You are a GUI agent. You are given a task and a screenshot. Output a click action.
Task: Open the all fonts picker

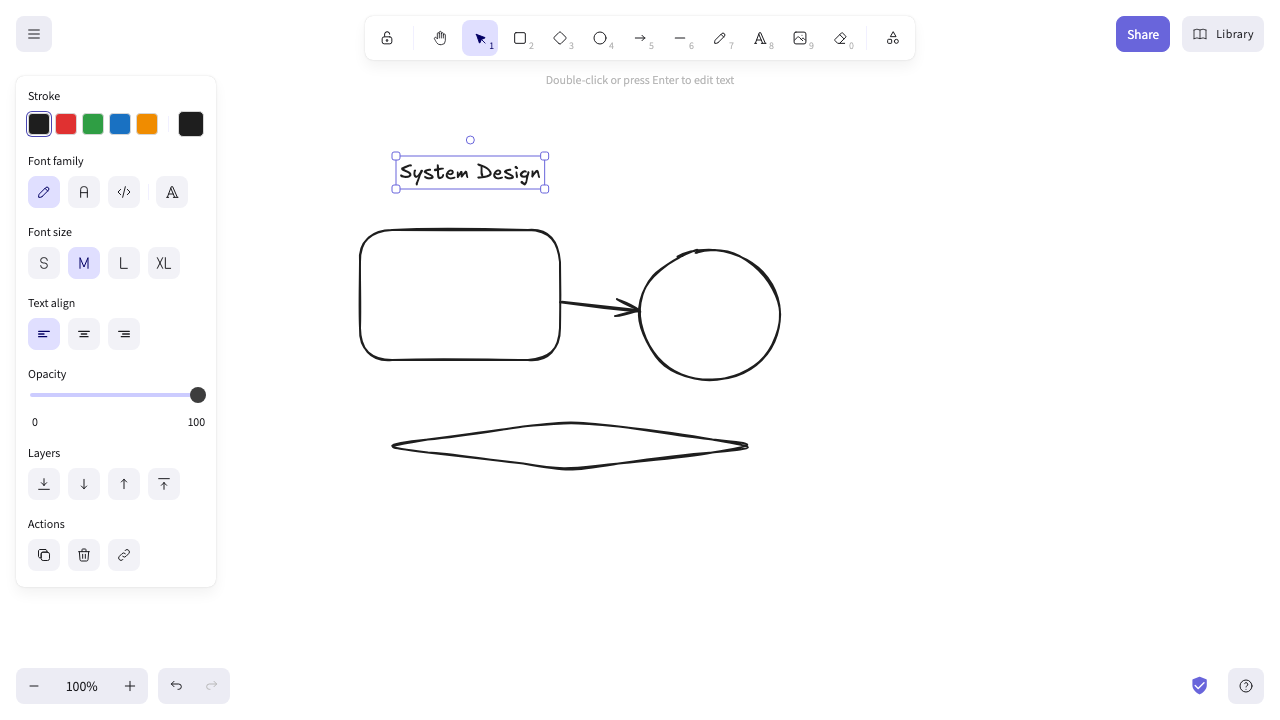[172, 192]
